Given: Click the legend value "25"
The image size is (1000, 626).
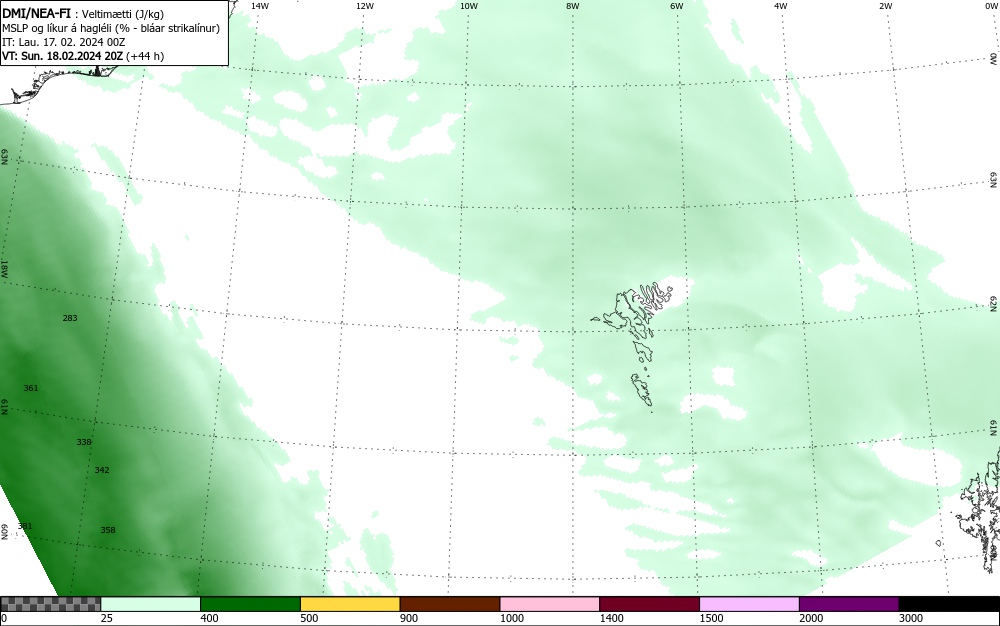Looking at the screenshot, I should point(107,618).
